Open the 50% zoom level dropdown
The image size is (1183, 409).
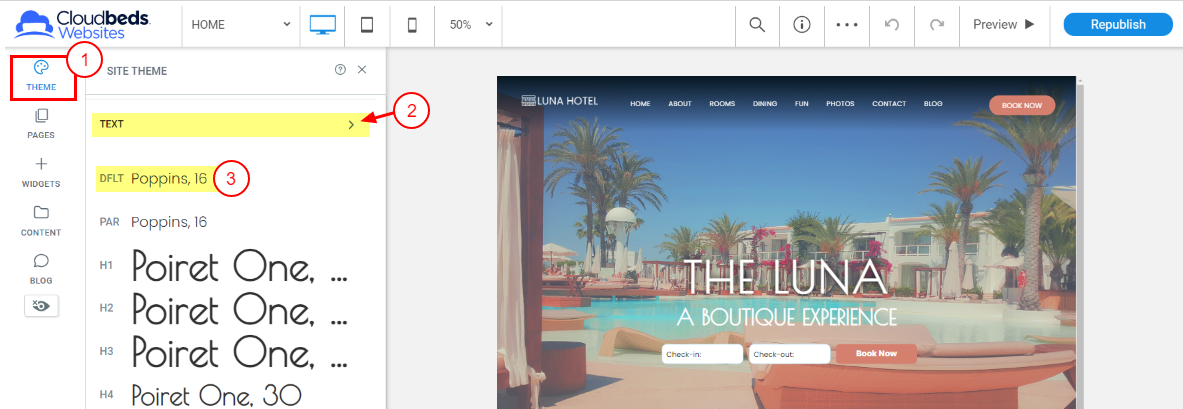coord(469,25)
